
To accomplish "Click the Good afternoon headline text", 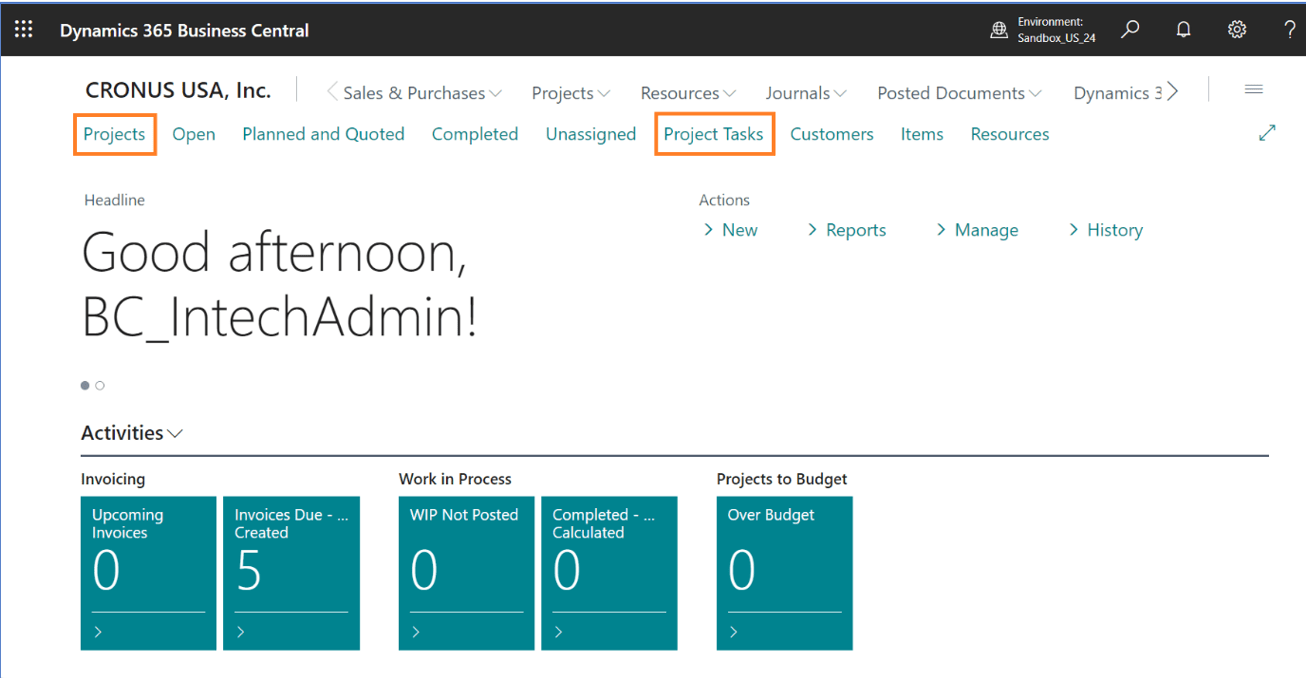I will (x=279, y=284).
